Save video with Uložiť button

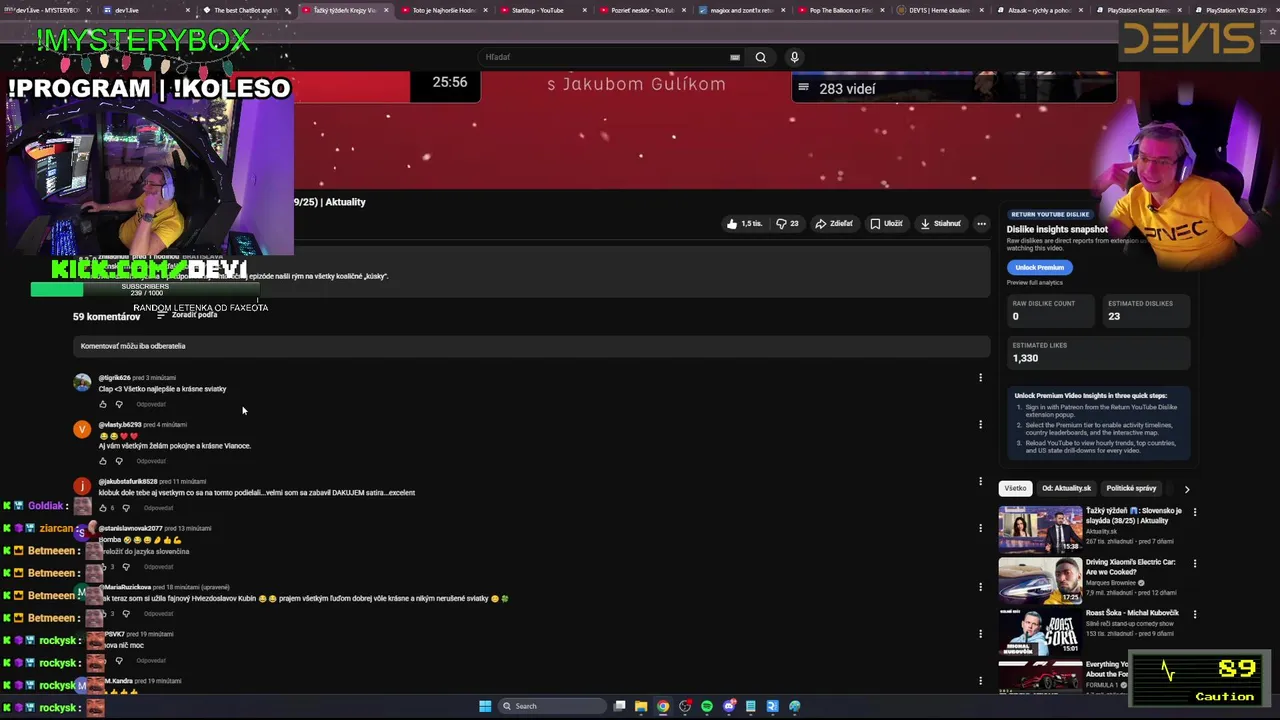tap(886, 224)
